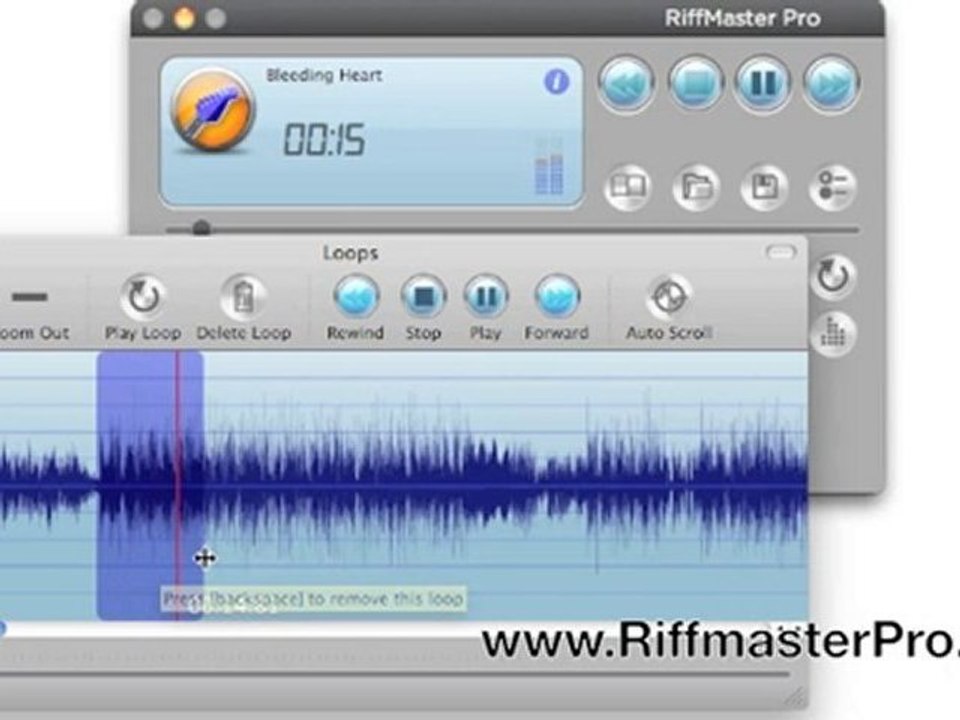Click the red playhead line in waveform
This screenshot has width=960, height=720.
tap(177, 486)
